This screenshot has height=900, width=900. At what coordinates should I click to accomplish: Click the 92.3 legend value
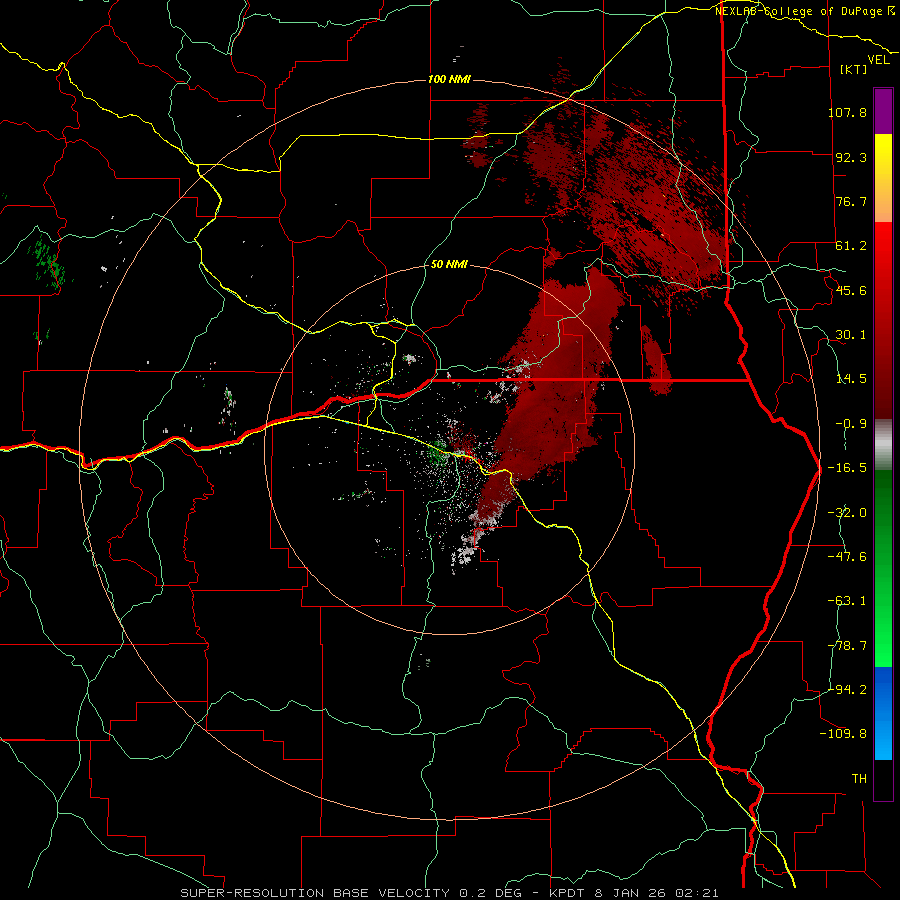851,157
